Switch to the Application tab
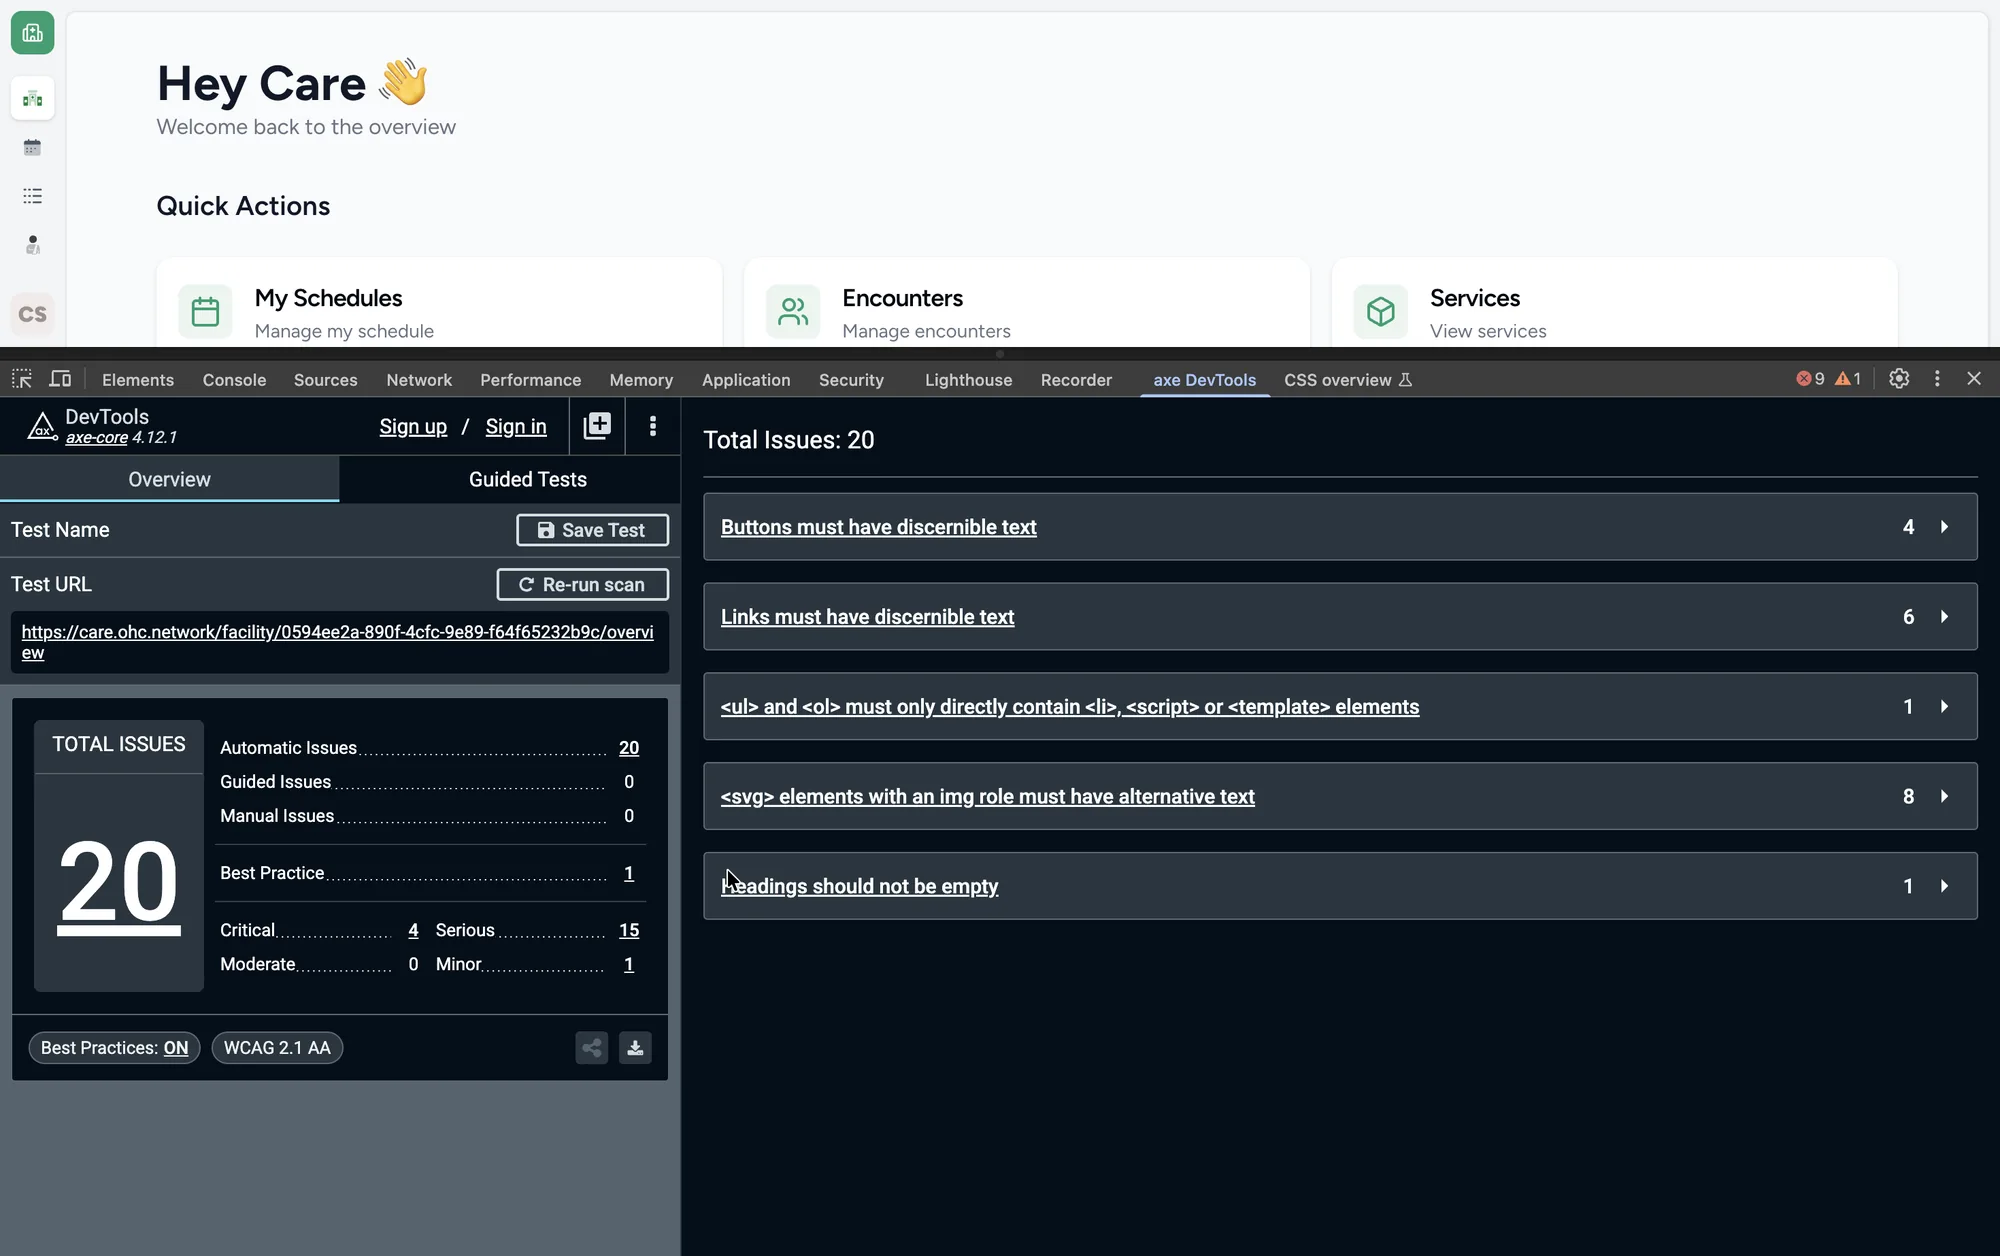The image size is (2000, 1256). coord(746,380)
